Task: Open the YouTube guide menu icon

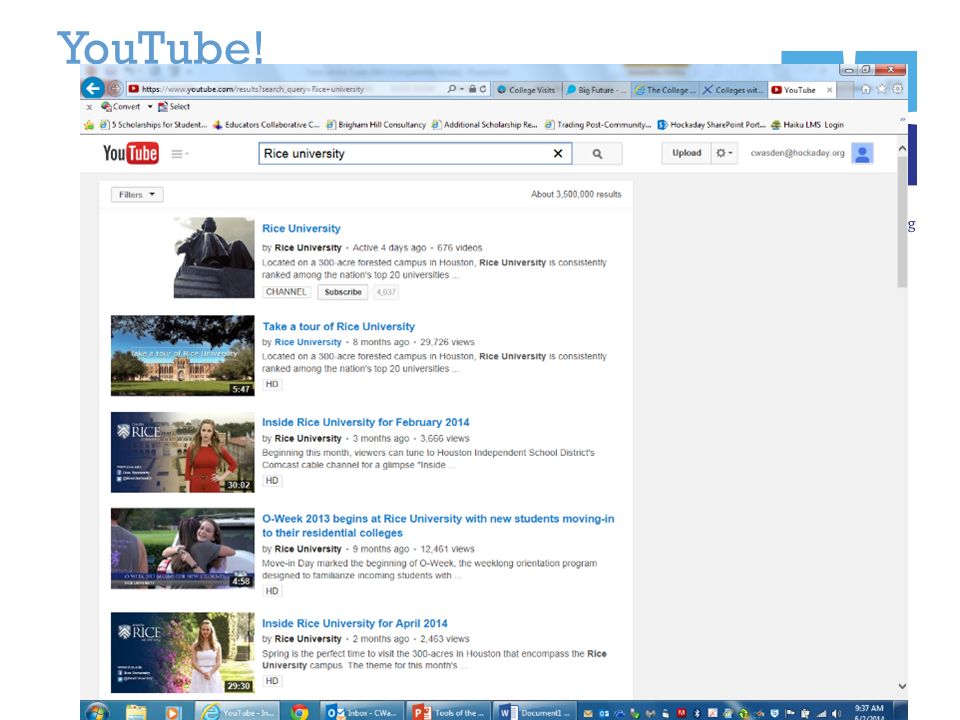Action: (x=179, y=154)
